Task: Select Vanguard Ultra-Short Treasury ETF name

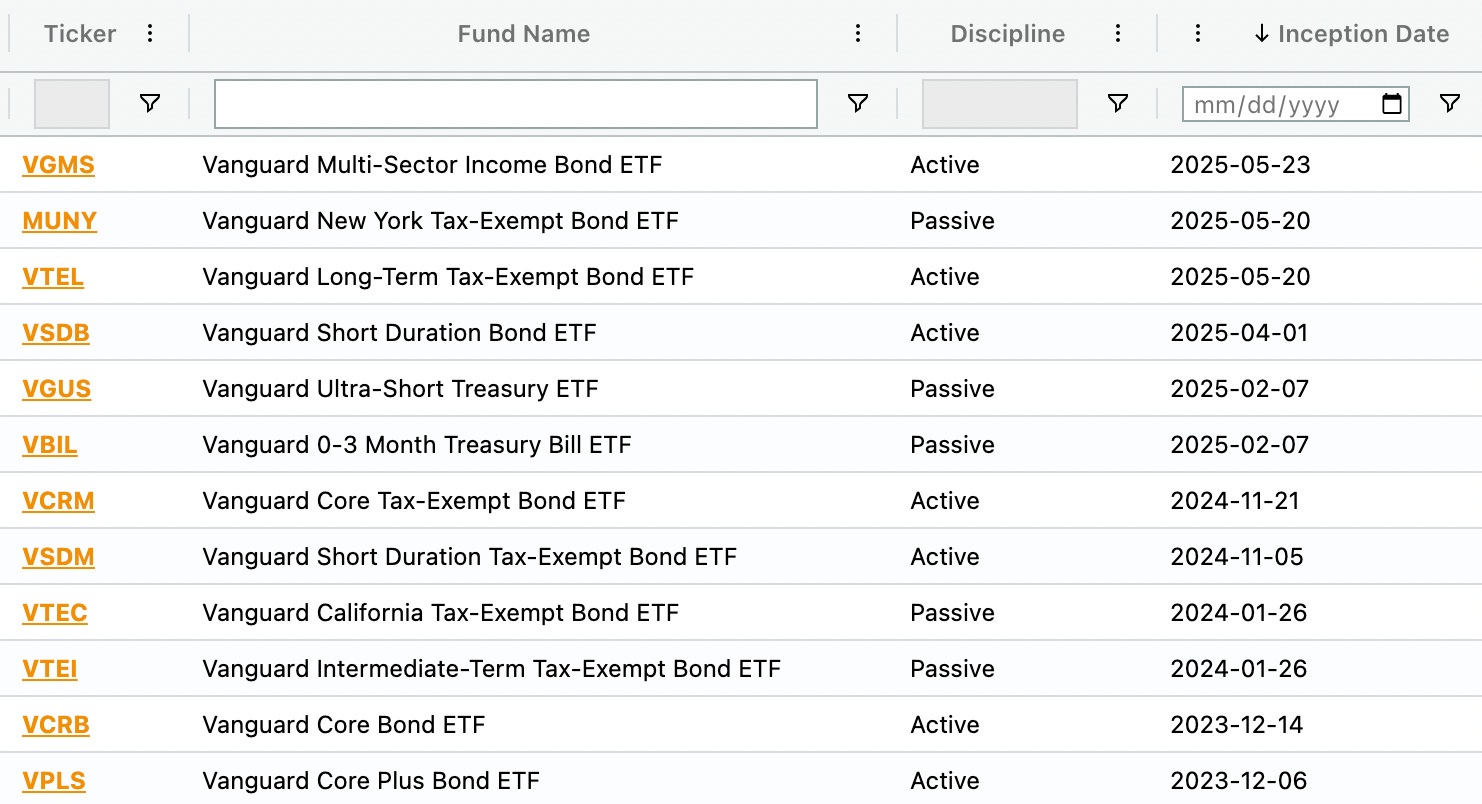Action: (x=400, y=389)
